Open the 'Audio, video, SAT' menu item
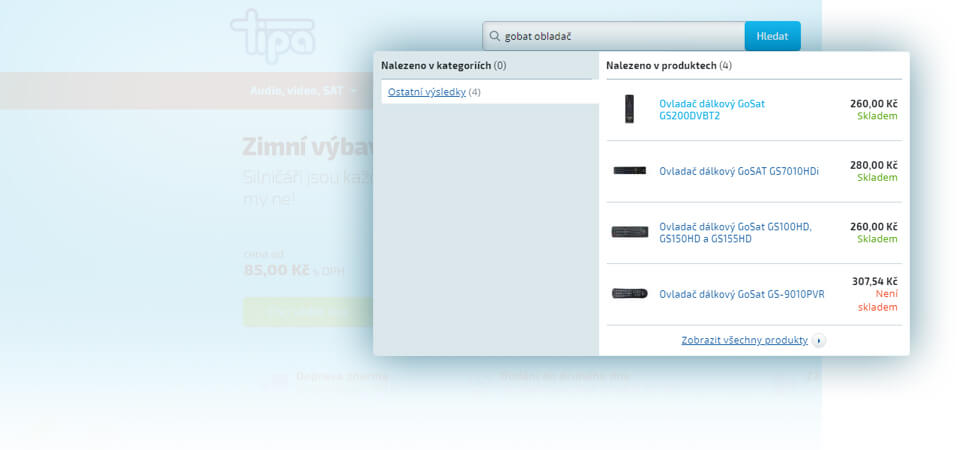 click(297, 91)
